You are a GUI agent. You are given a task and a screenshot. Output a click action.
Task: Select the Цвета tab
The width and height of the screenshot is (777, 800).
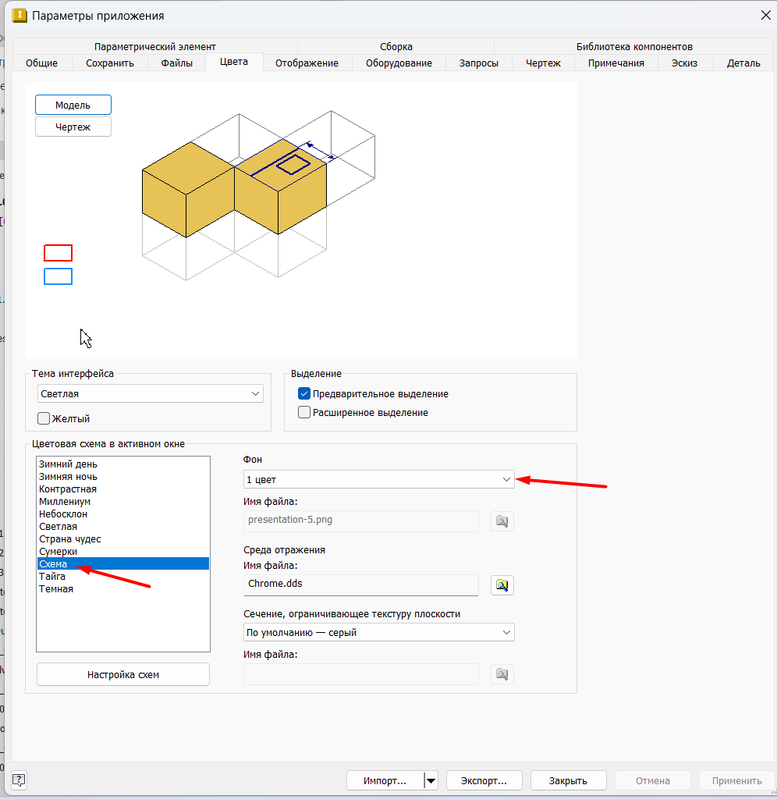point(234,61)
